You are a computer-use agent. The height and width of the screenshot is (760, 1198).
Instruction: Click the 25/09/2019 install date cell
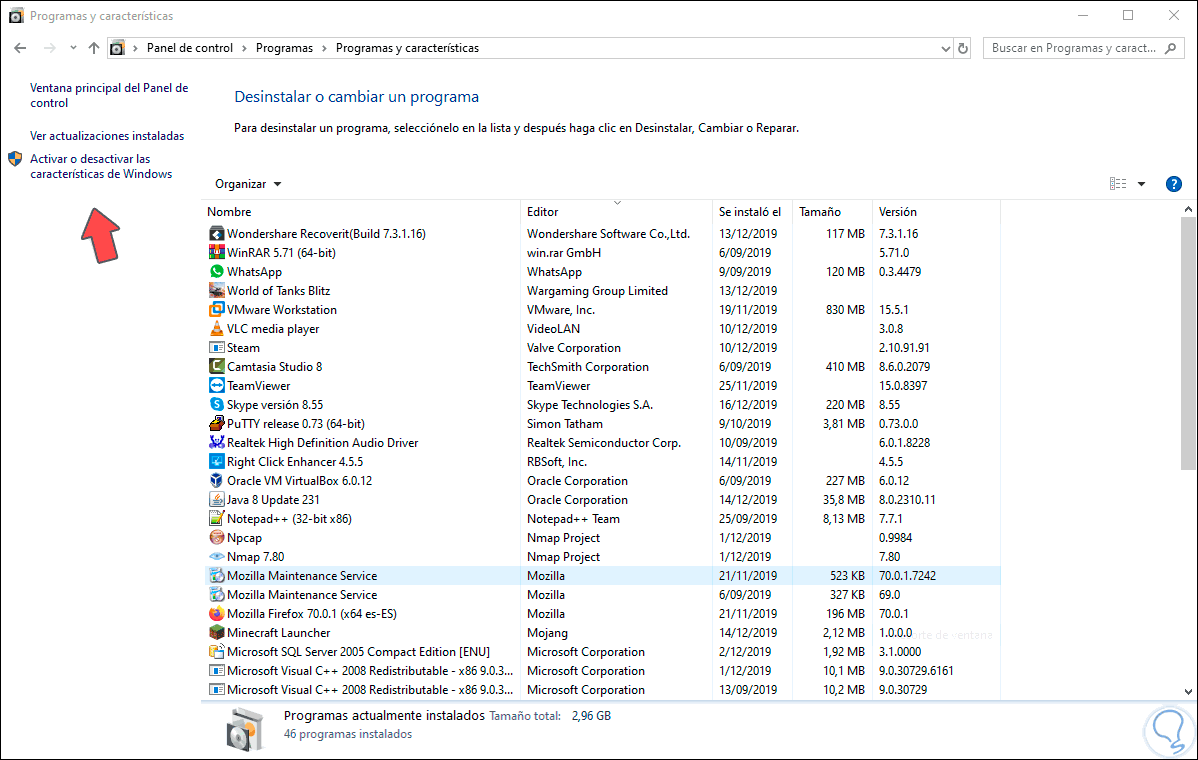[x=748, y=519]
